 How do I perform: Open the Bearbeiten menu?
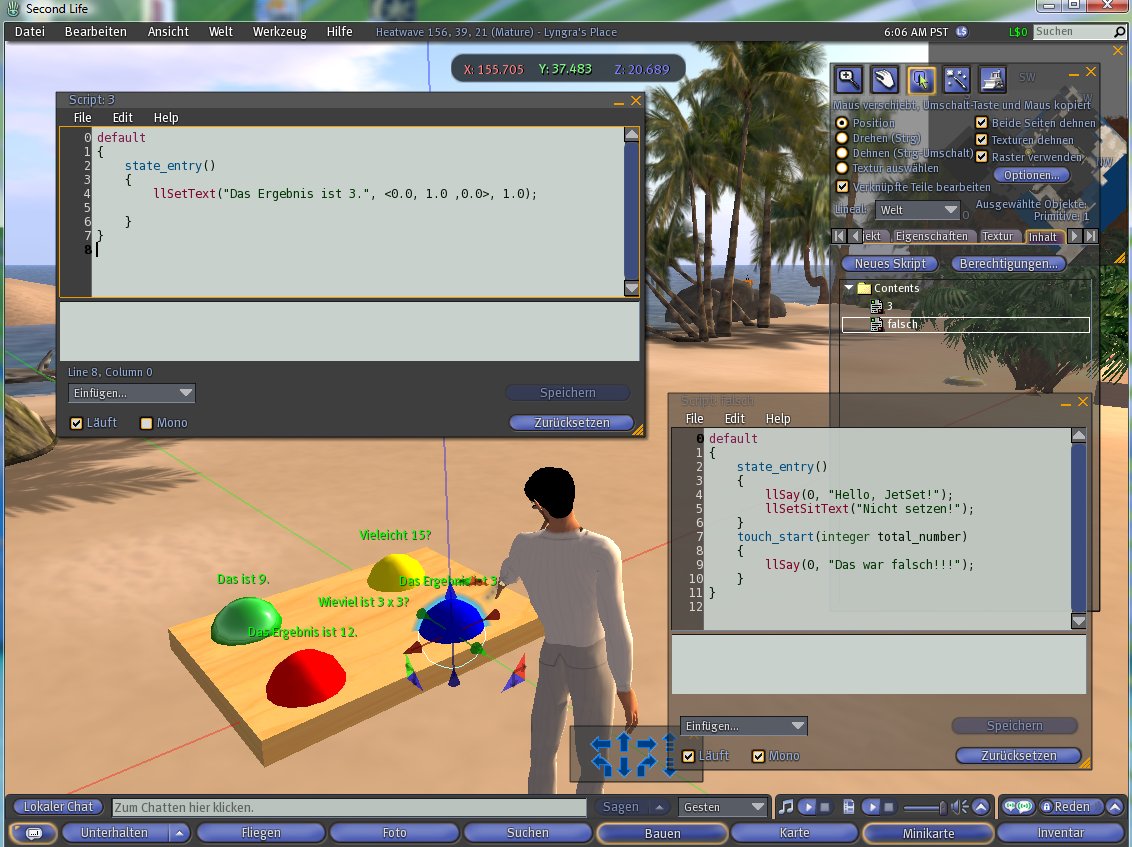pyautogui.click(x=95, y=32)
